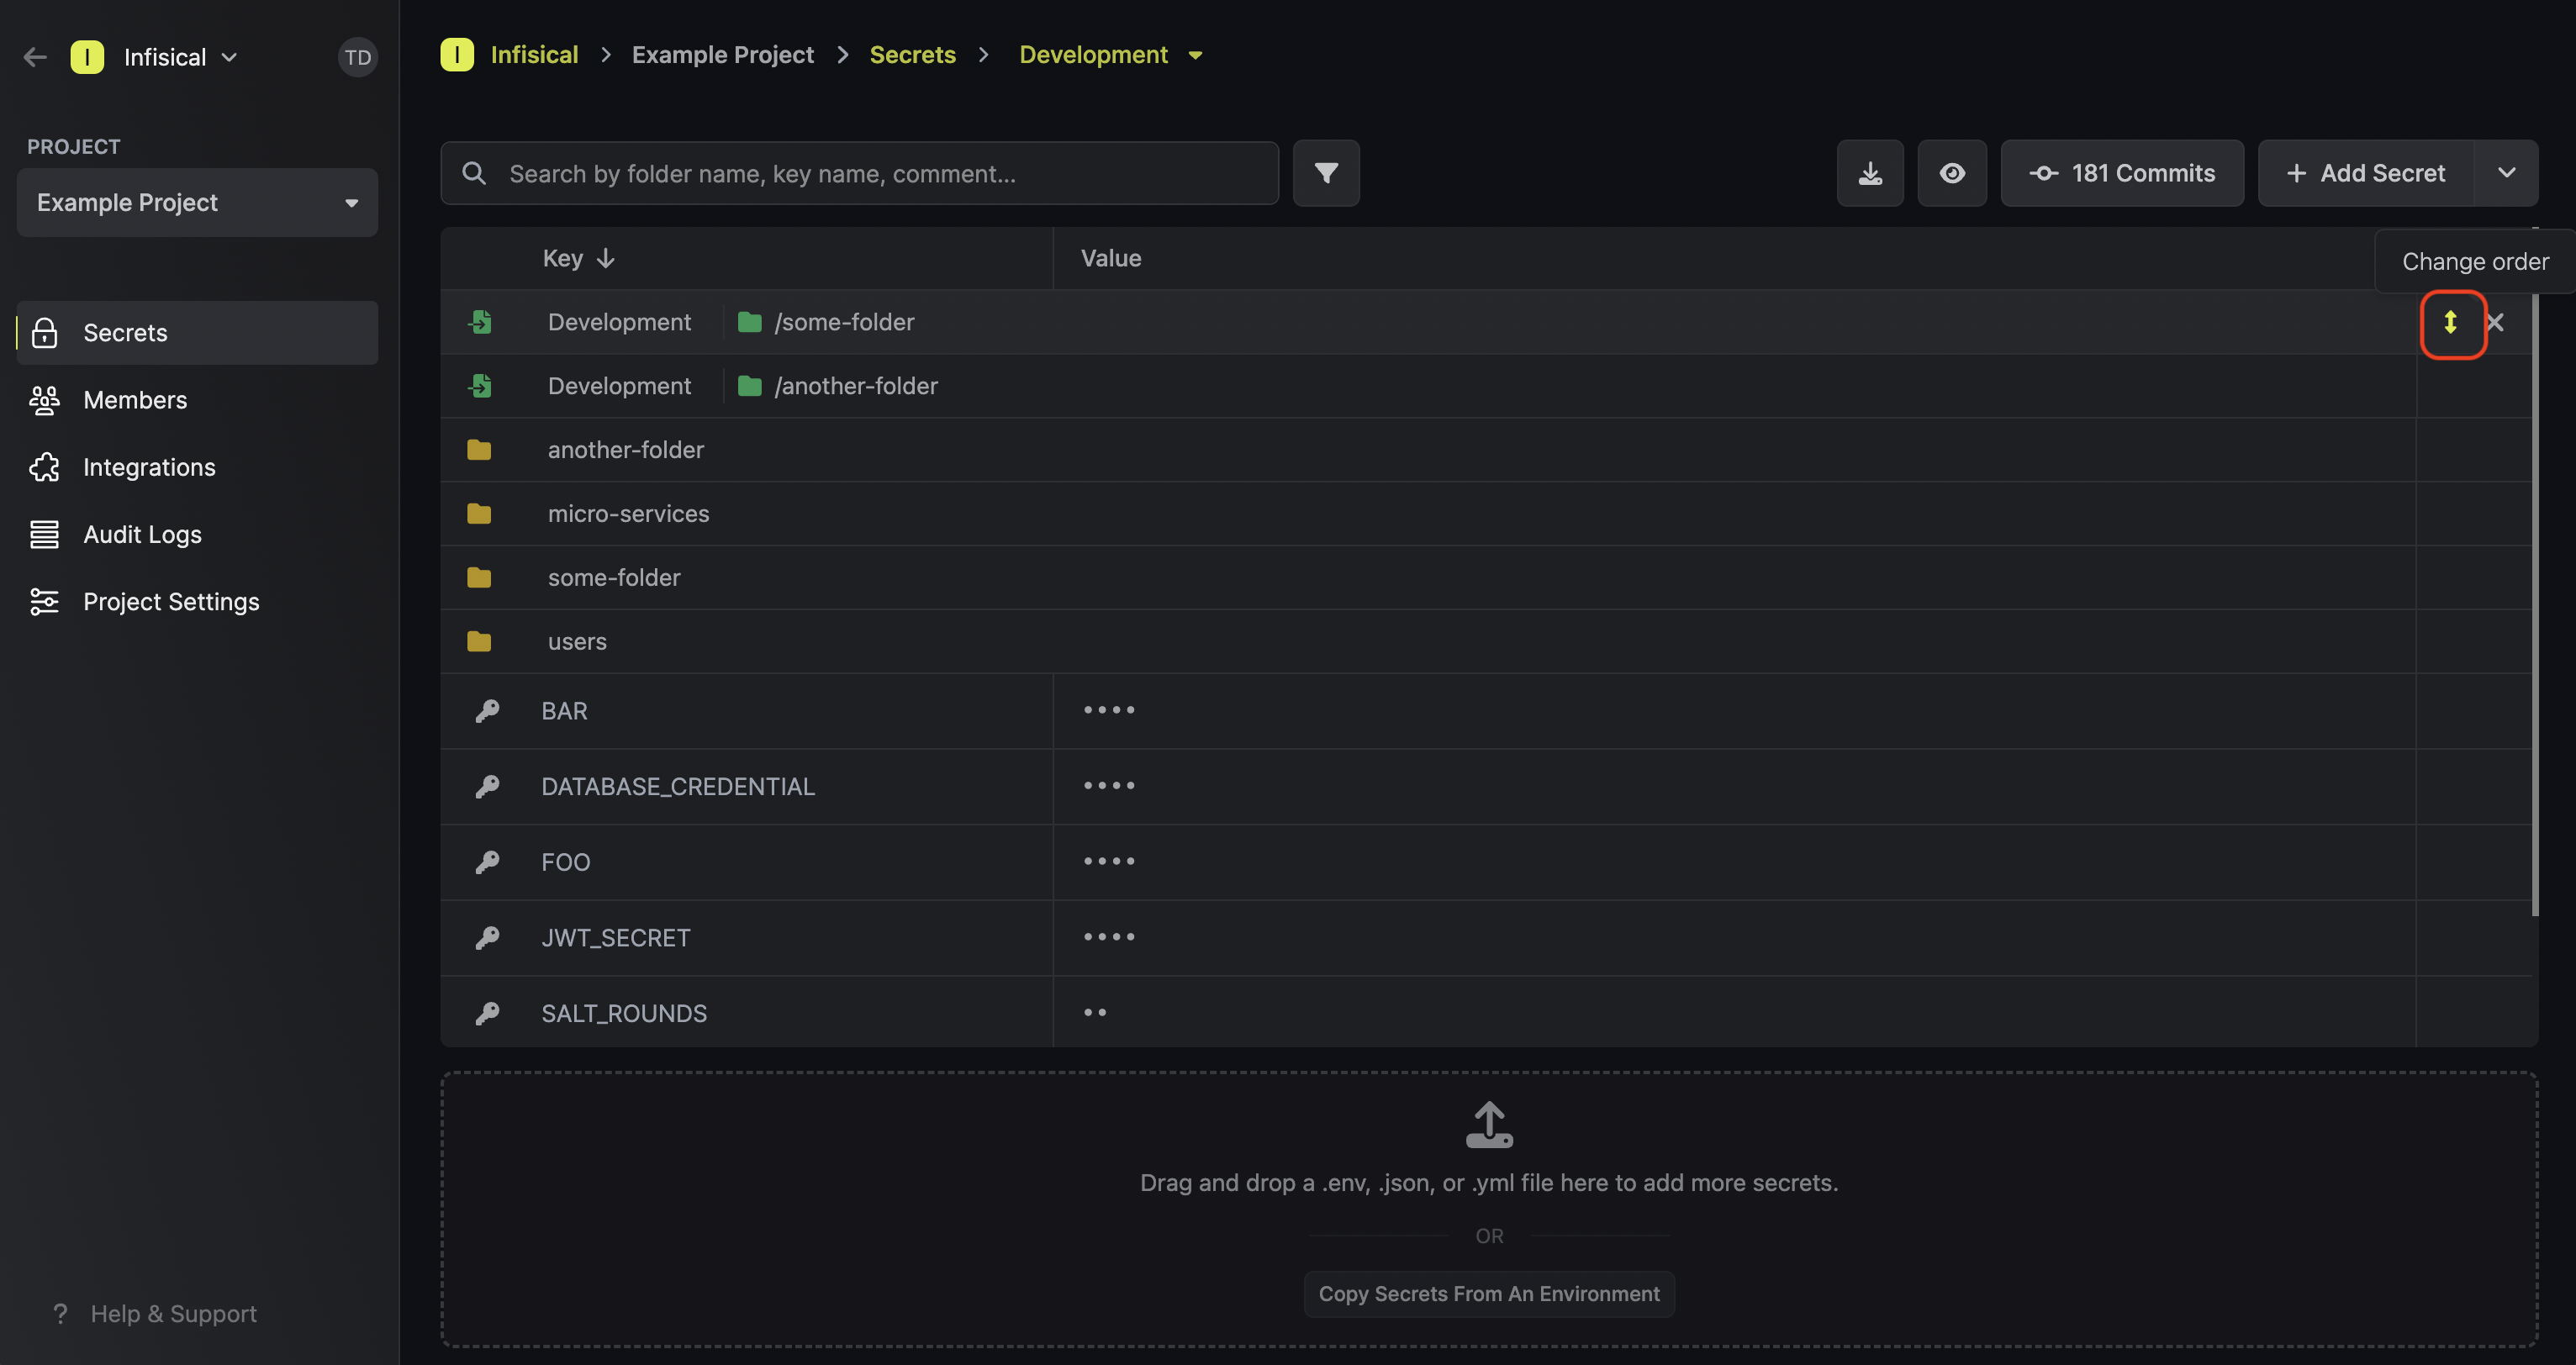Click Copy Secrets From An Environment
Image resolution: width=2576 pixels, height=1365 pixels.
pos(1489,1293)
